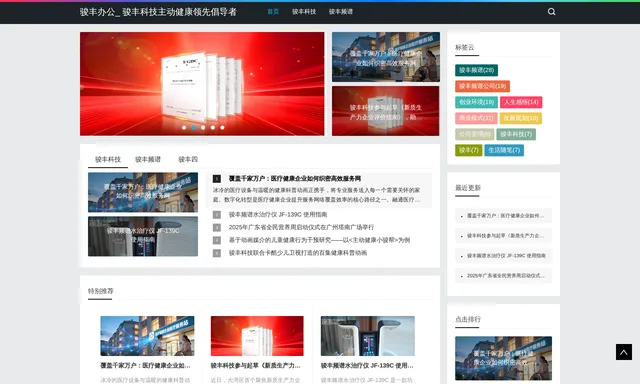Open top-right banner card 覆盖千家万户
Screen dimensions: 640x384
point(386,57)
